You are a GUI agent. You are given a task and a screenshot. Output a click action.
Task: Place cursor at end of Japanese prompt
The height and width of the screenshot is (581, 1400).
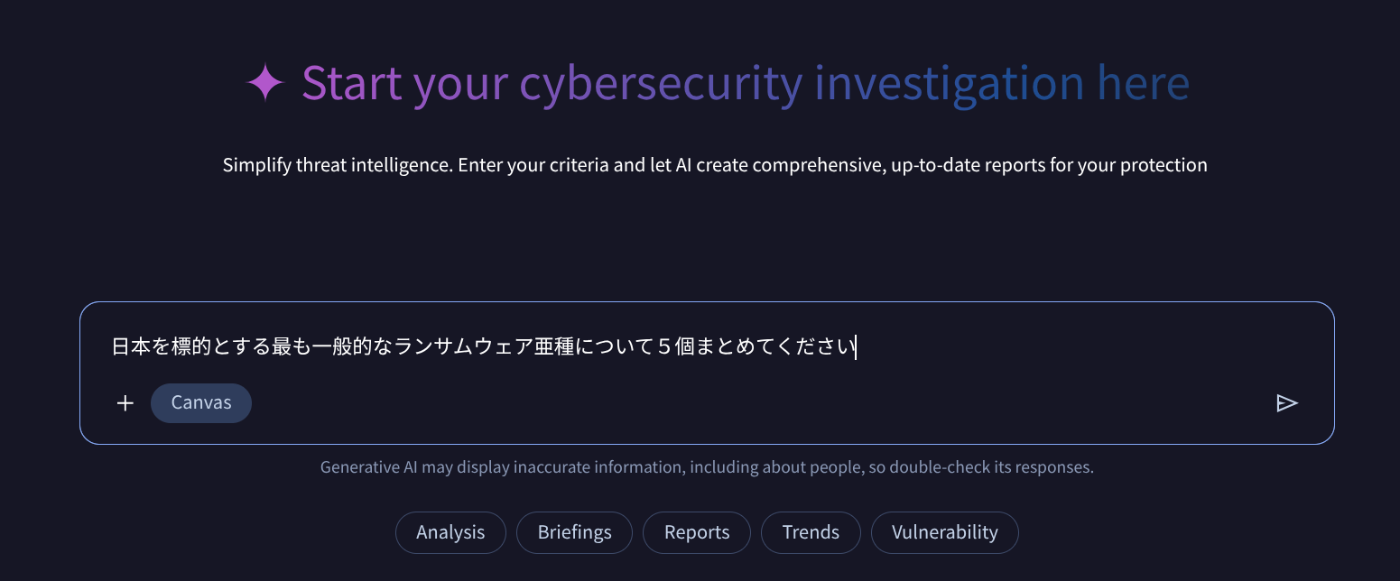pyautogui.click(x=856, y=347)
